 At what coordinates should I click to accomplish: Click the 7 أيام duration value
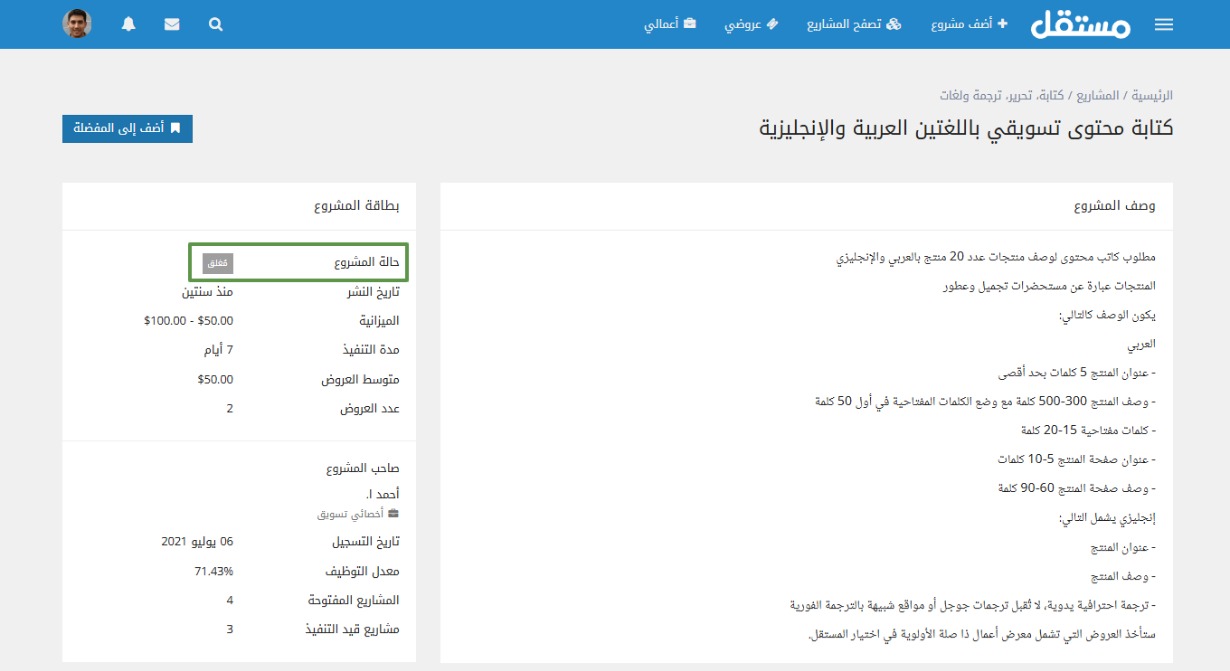(217, 350)
